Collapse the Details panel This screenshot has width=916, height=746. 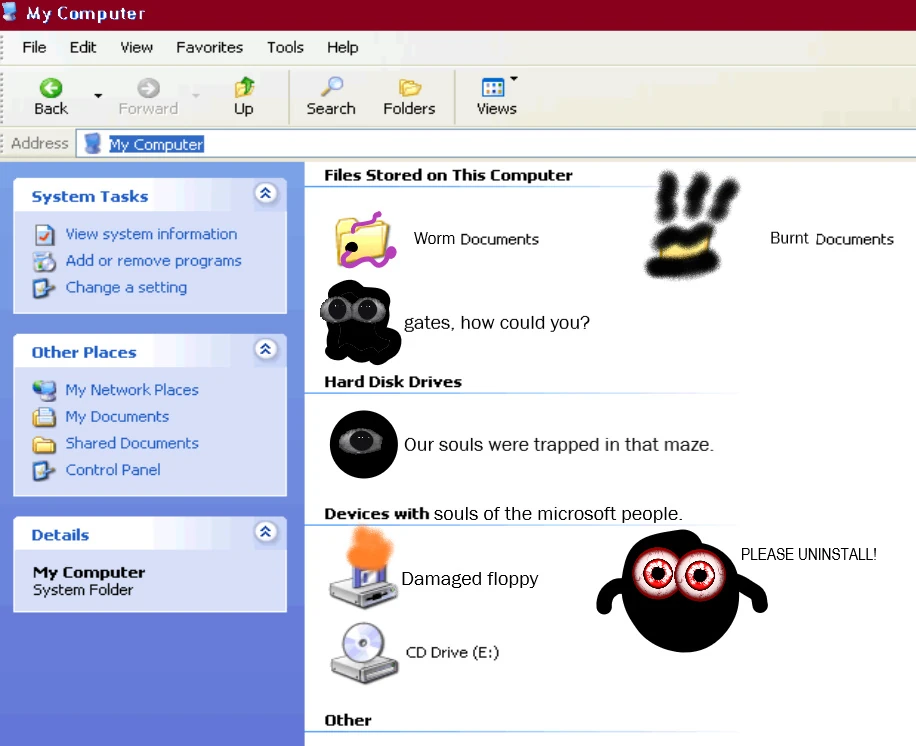266,532
